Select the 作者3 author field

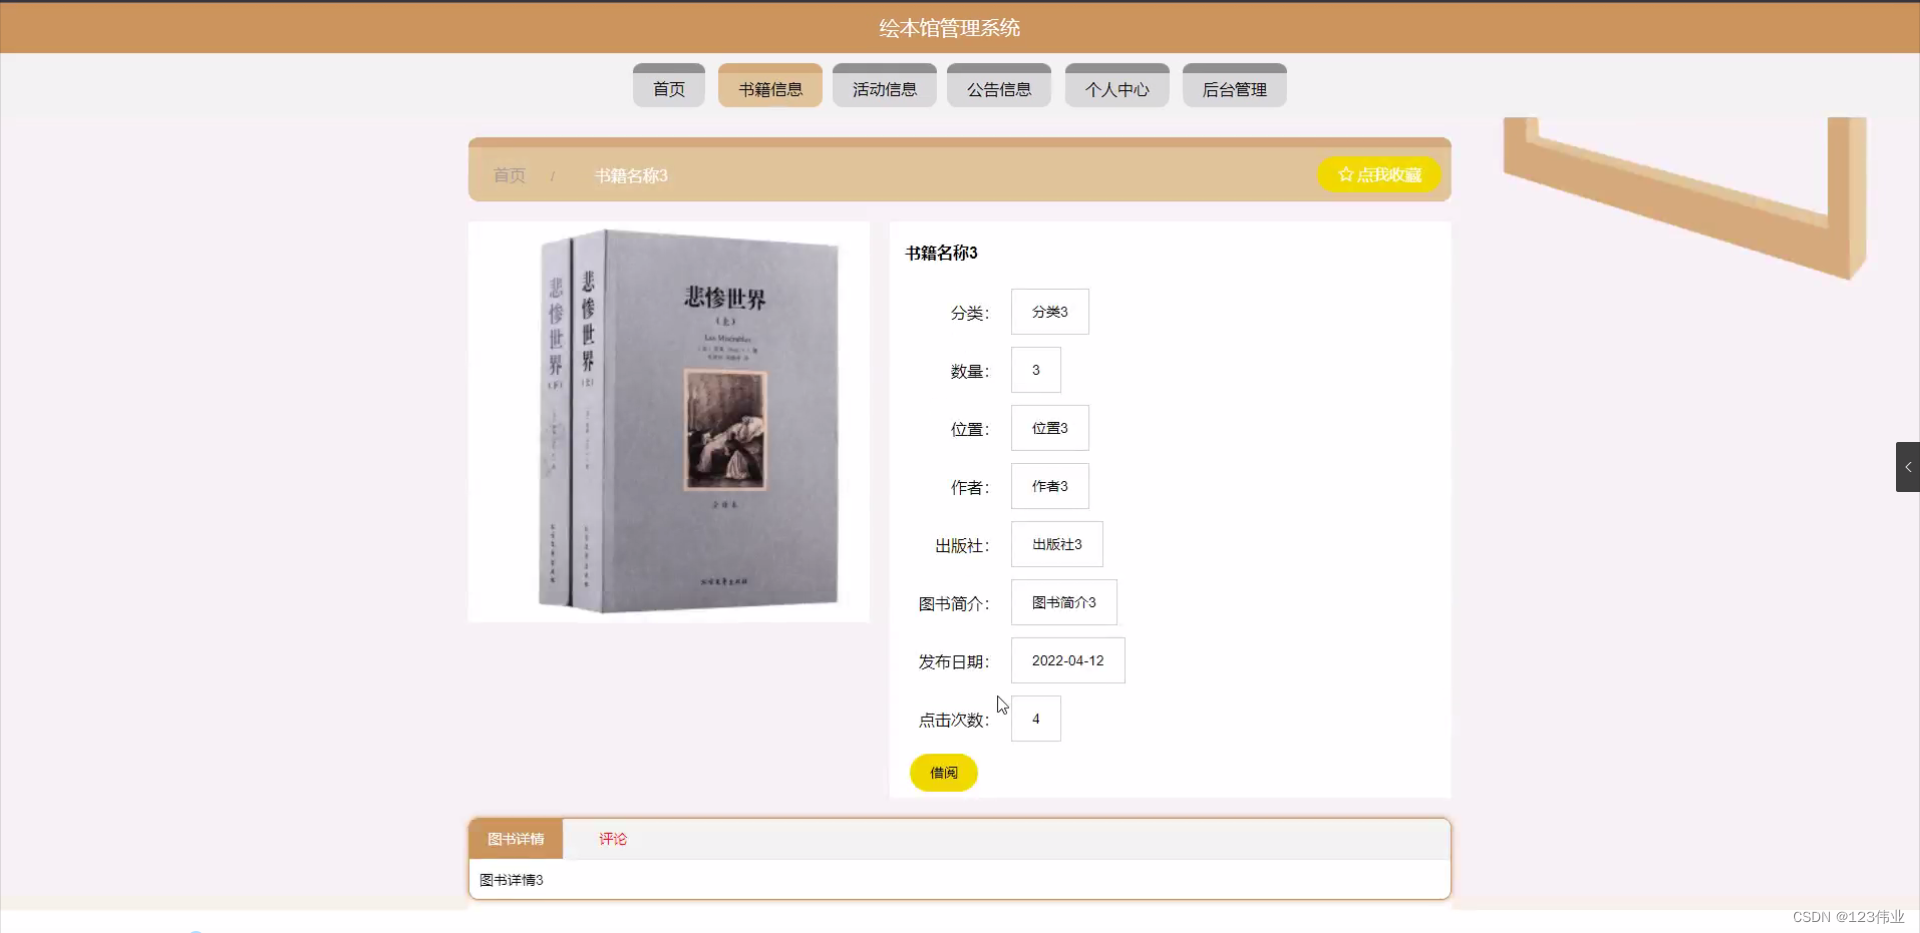coord(1049,486)
